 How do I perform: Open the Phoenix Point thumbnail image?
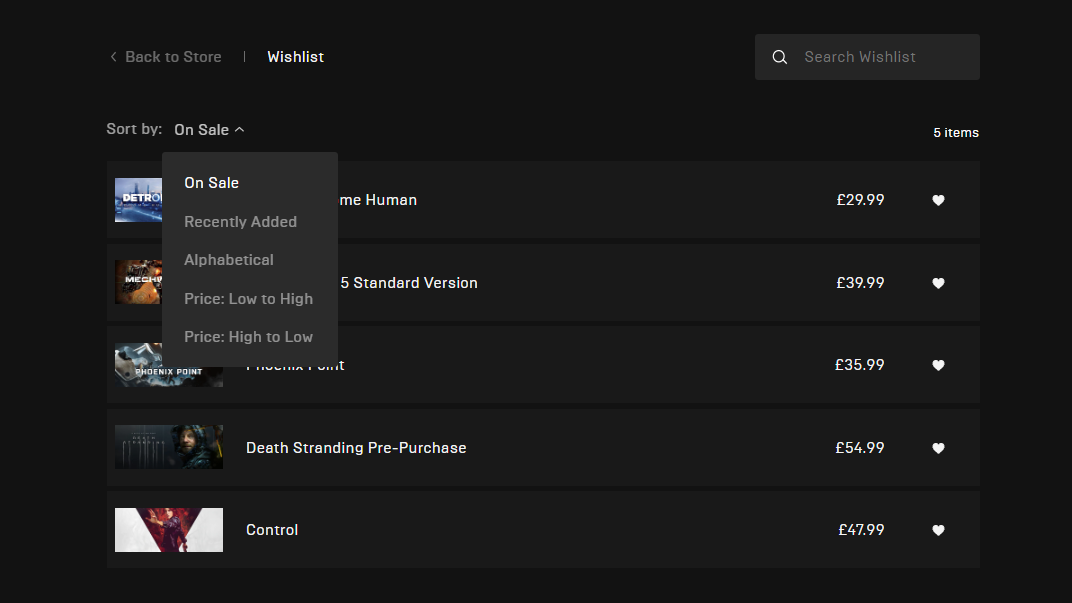169,366
